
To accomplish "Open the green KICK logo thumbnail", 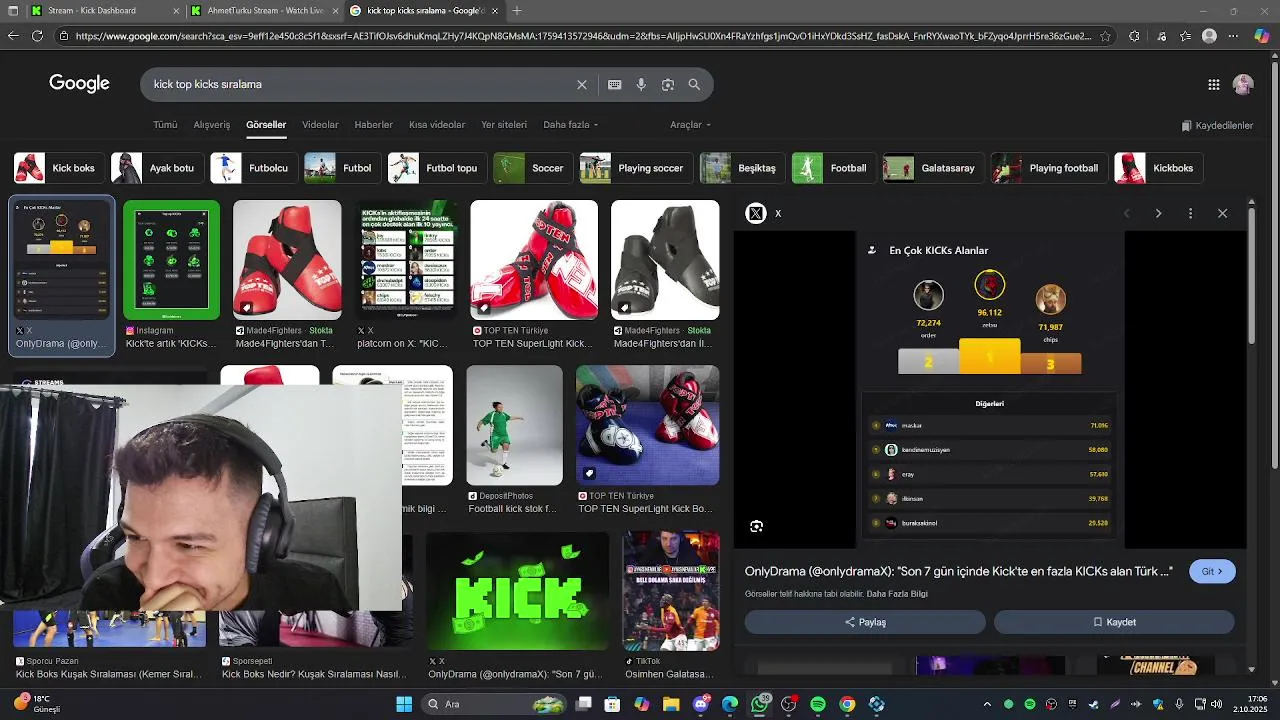I will pos(518,591).
